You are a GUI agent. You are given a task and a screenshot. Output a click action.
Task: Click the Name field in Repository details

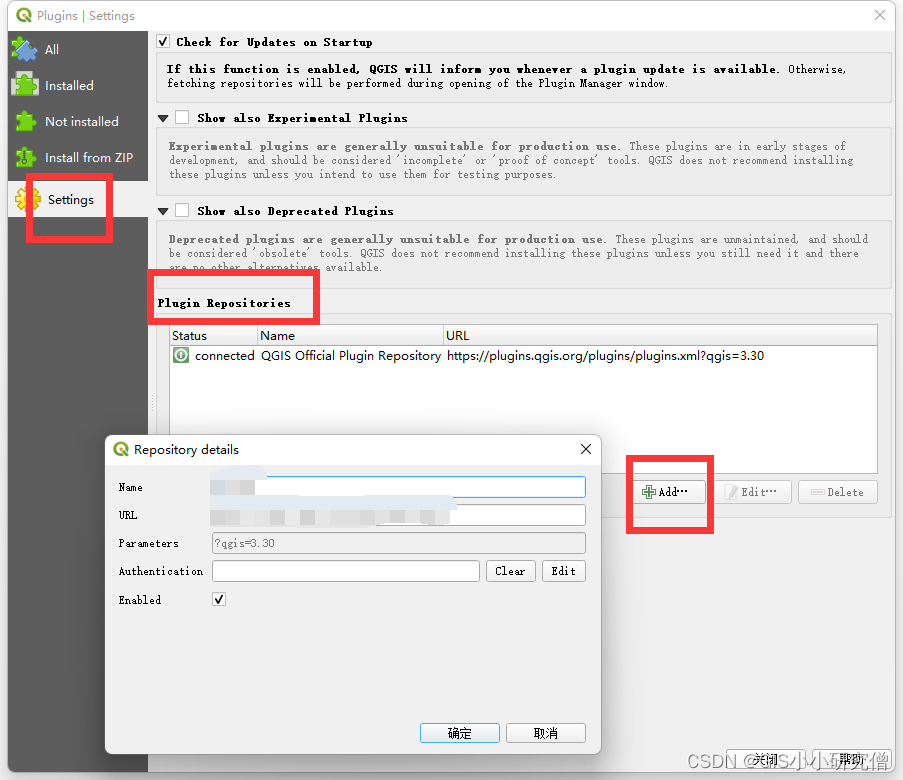pyautogui.click(x=399, y=487)
